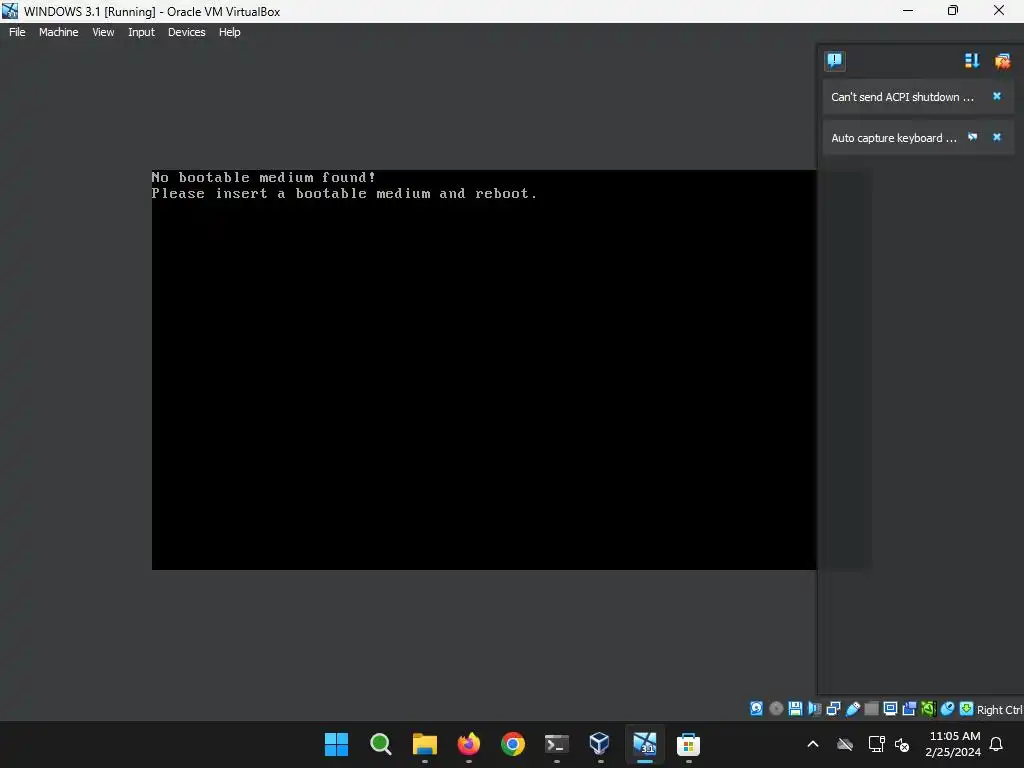Image resolution: width=1024 pixels, height=768 pixels.
Task: Restore down the VirtualBox window
Action: click(953, 10)
